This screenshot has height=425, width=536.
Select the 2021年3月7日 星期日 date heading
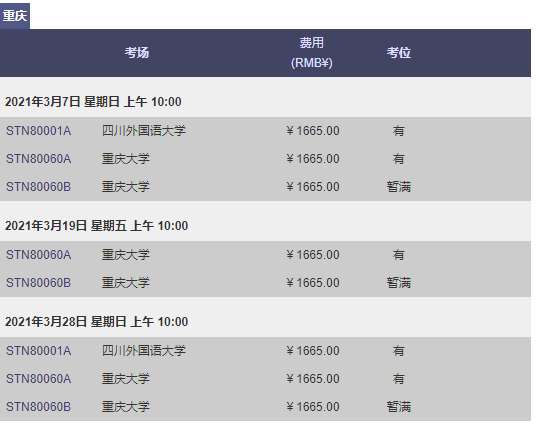click(93, 102)
